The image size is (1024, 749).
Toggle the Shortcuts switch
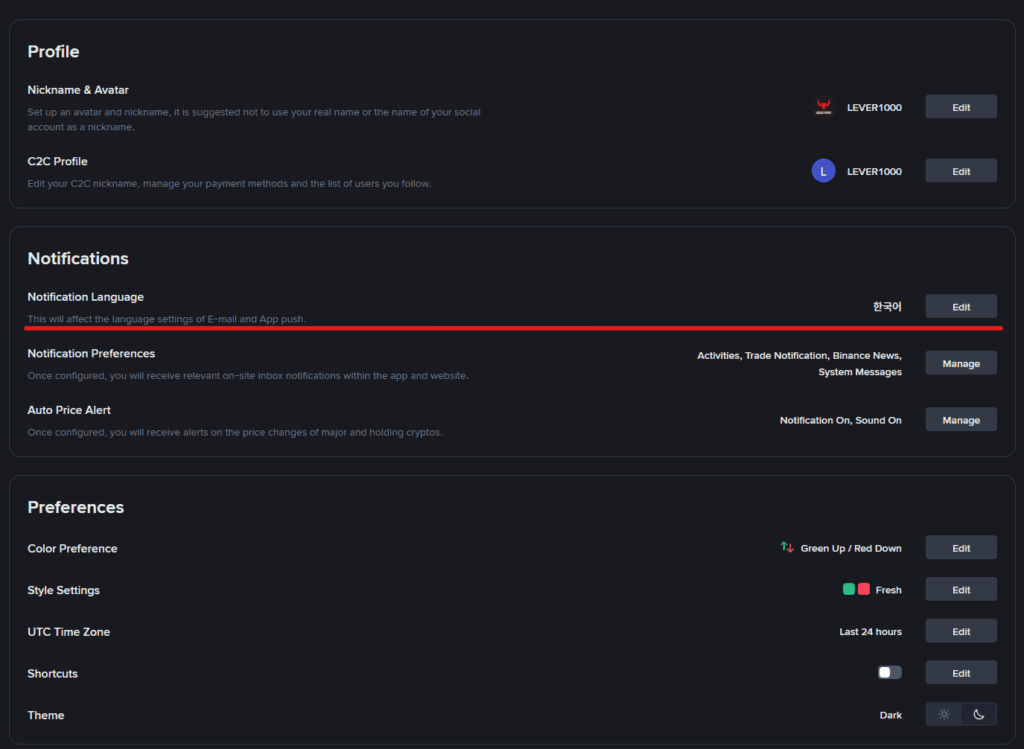pos(889,672)
